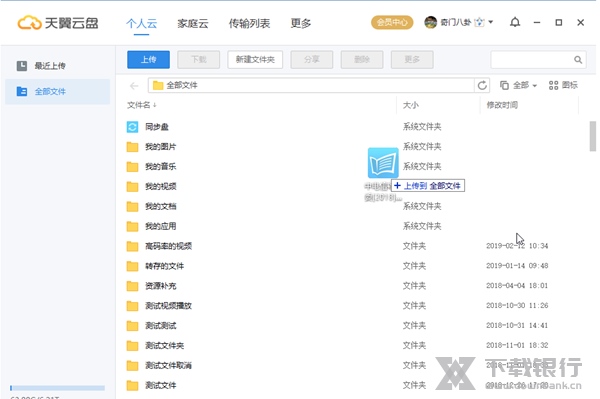Click the date 2018-10-31 14:41
The image size is (600, 399).
[x=517, y=326]
